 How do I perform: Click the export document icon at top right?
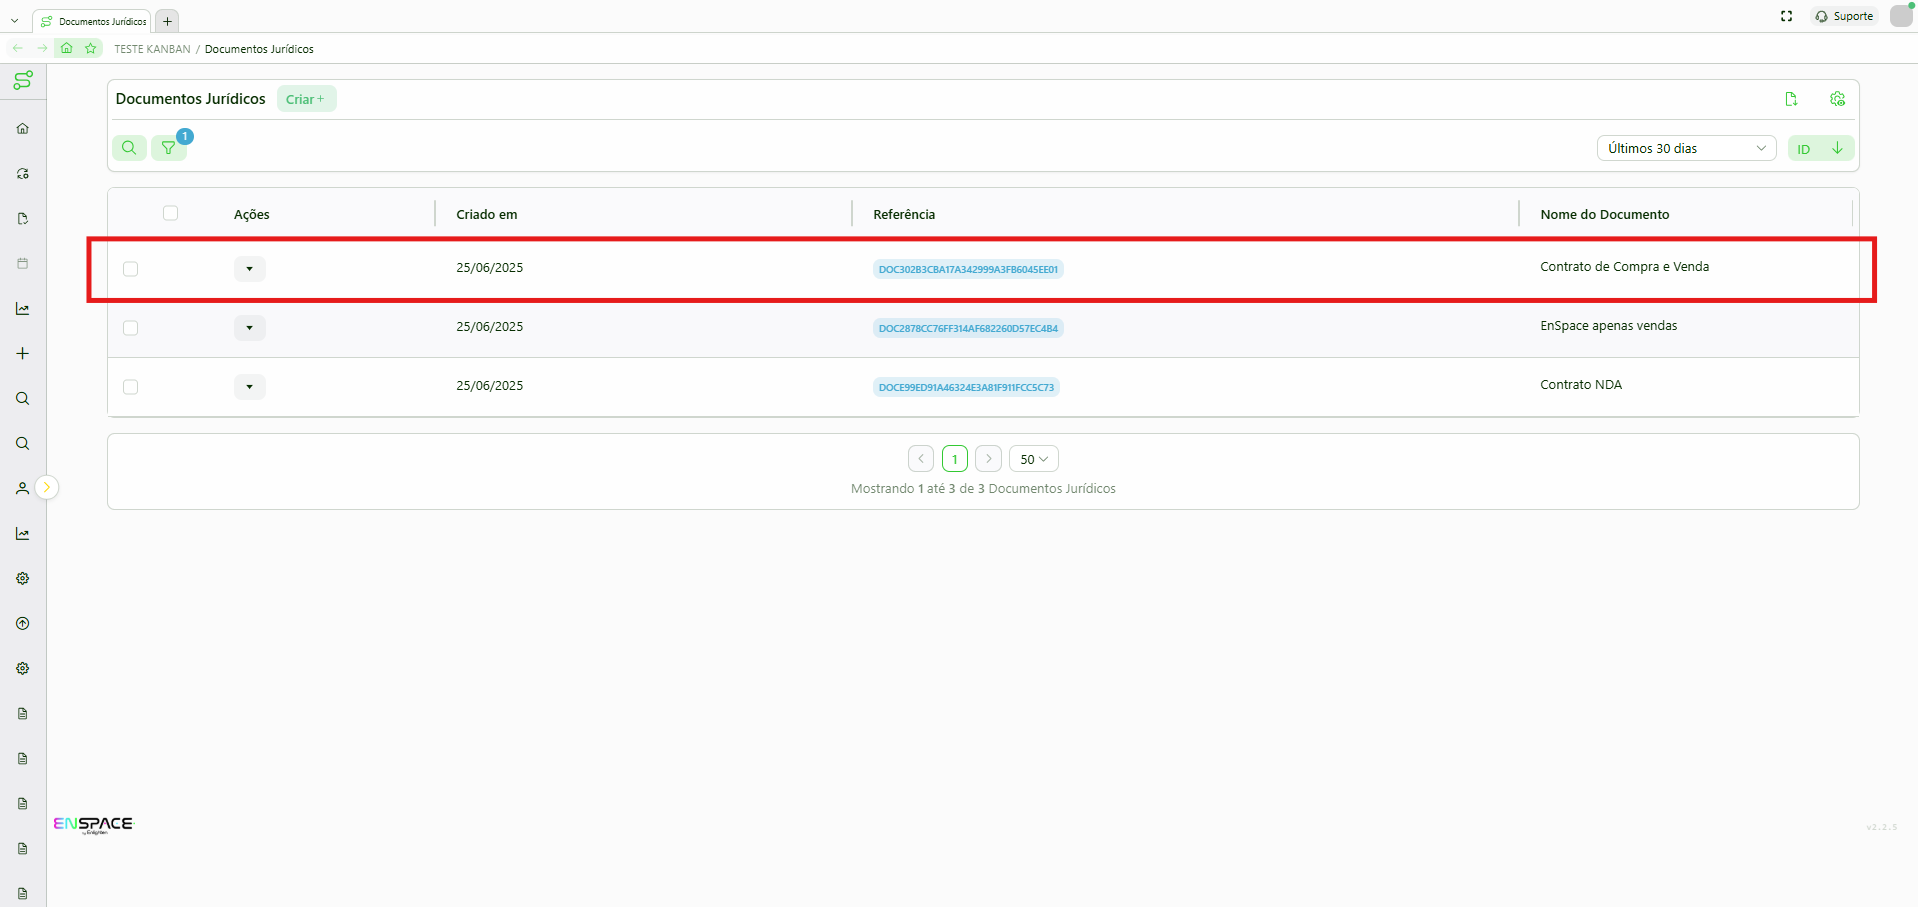click(1791, 99)
